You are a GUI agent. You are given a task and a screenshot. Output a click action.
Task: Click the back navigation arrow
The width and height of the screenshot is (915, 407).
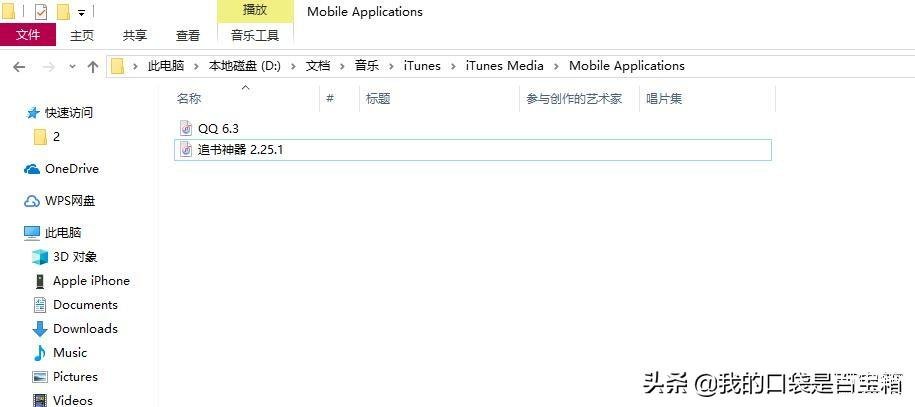point(19,67)
